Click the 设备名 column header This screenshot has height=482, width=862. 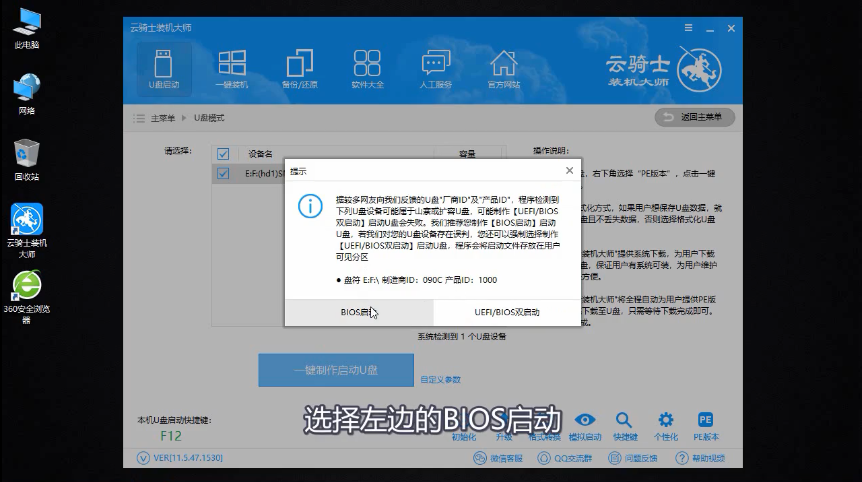pyautogui.click(x=260, y=154)
